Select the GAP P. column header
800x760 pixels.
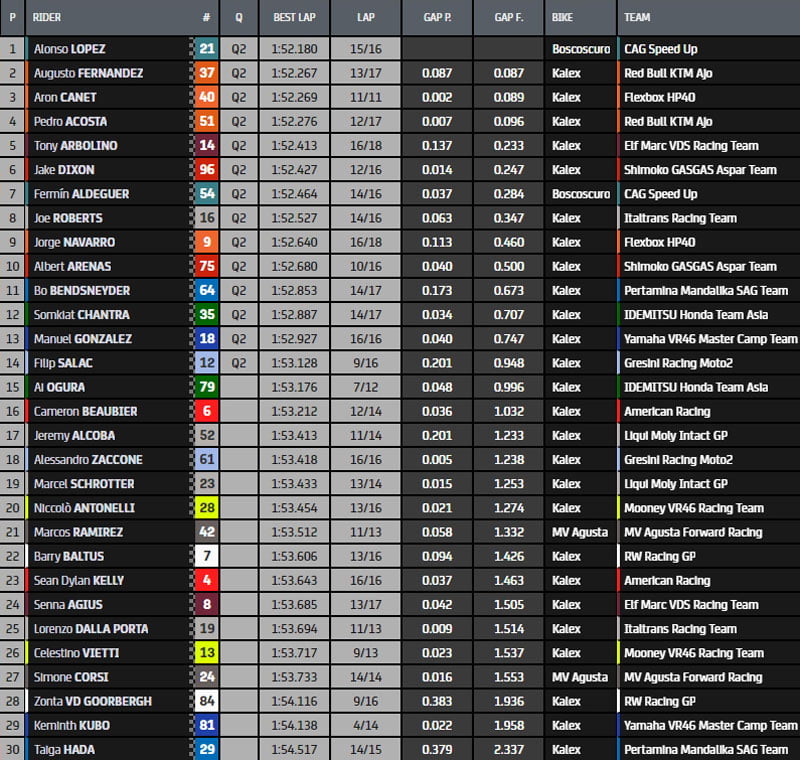coord(436,18)
